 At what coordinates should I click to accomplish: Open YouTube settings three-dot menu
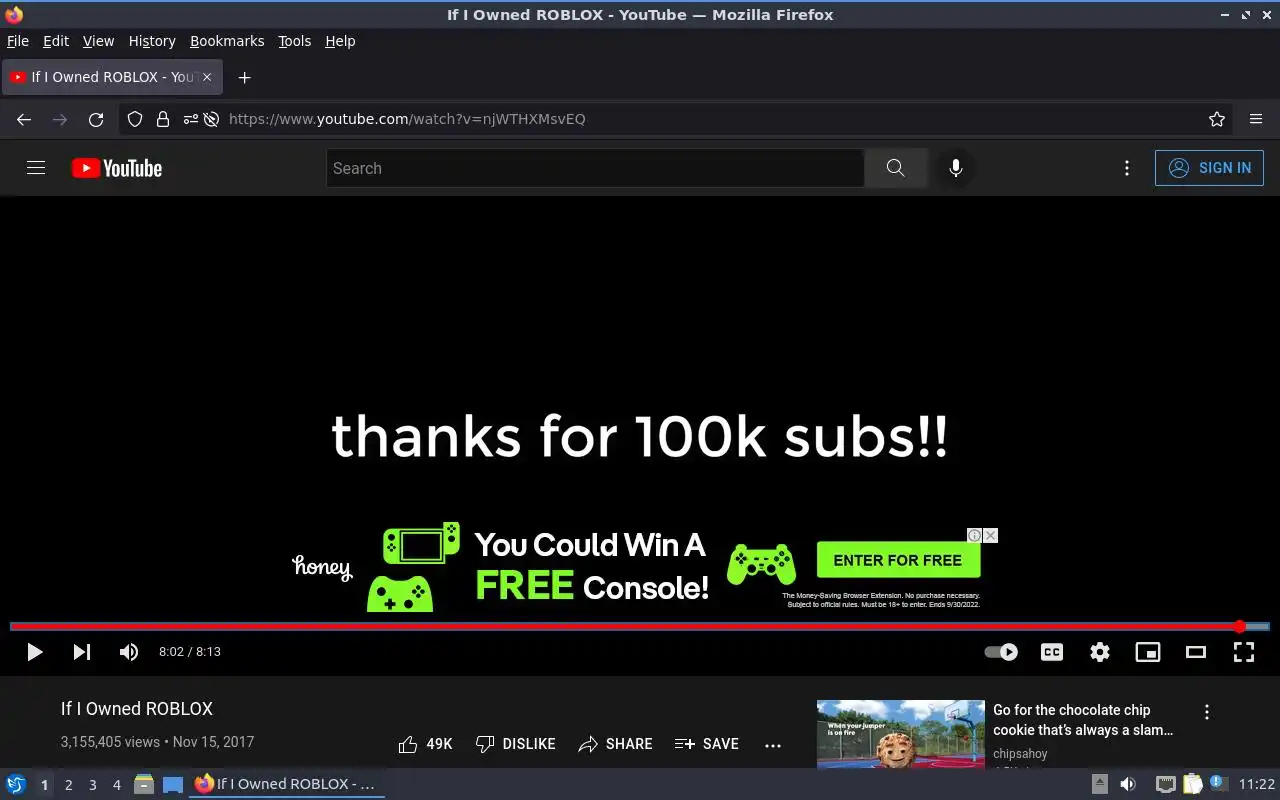point(1127,168)
